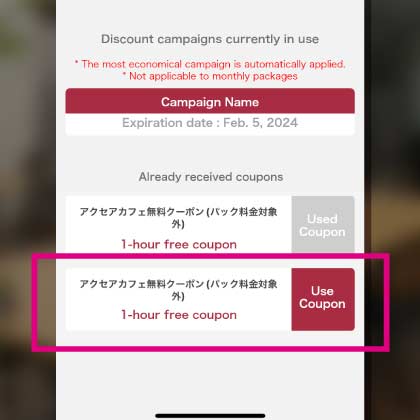Select the Campaign Name header bar
The image size is (420, 420).
[x=210, y=101]
